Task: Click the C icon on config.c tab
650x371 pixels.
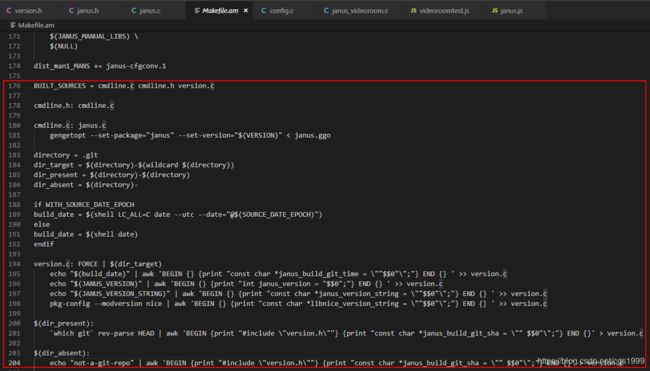Action: (x=264, y=11)
